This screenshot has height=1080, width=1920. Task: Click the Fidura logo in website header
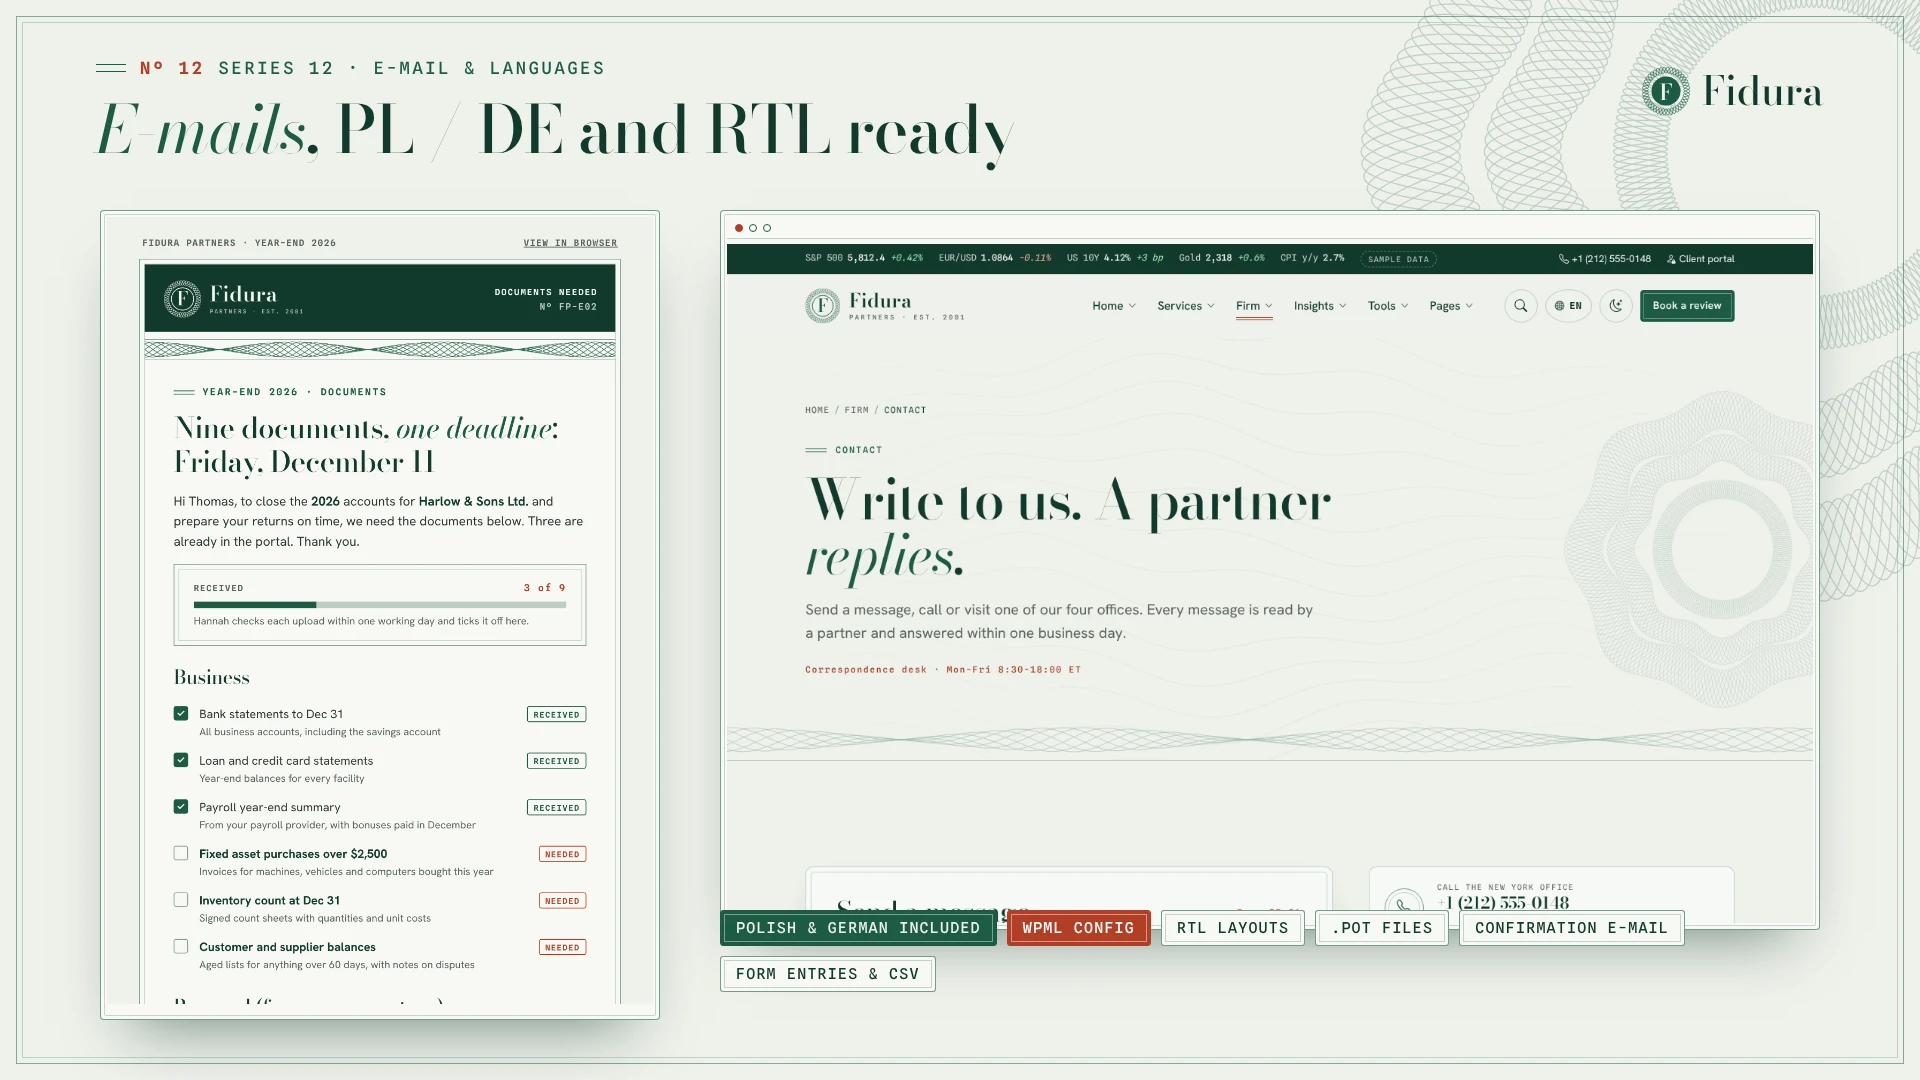point(885,306)
